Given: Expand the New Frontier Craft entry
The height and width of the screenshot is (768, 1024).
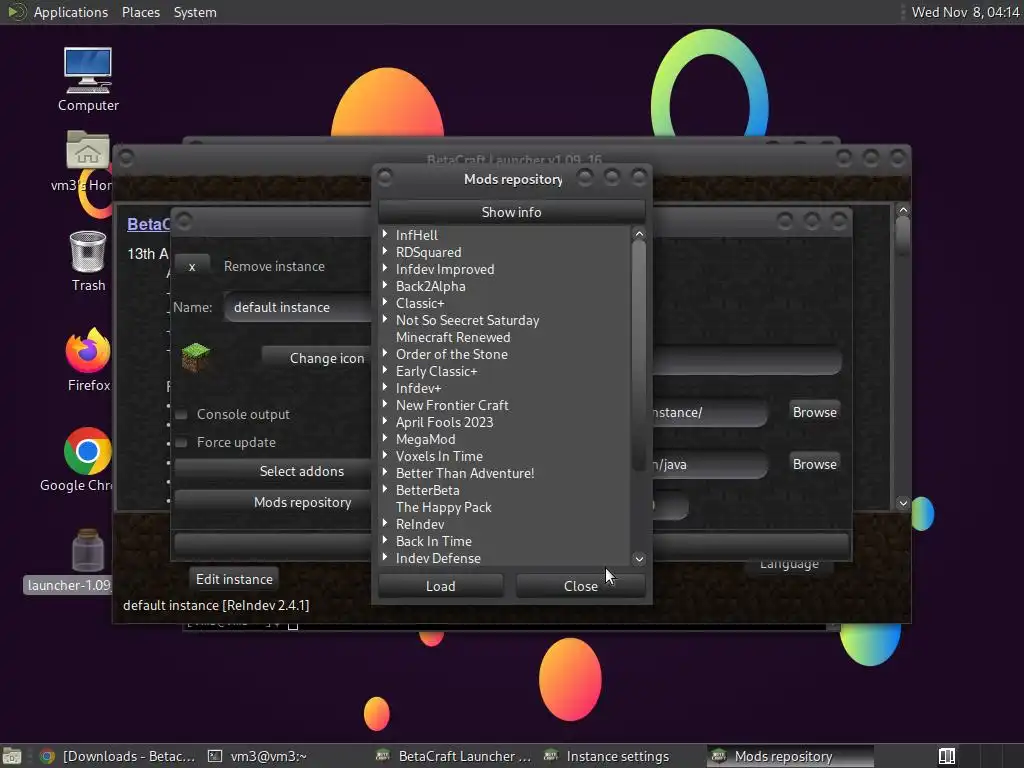Looking at the screenshot, I should point(385,404).
